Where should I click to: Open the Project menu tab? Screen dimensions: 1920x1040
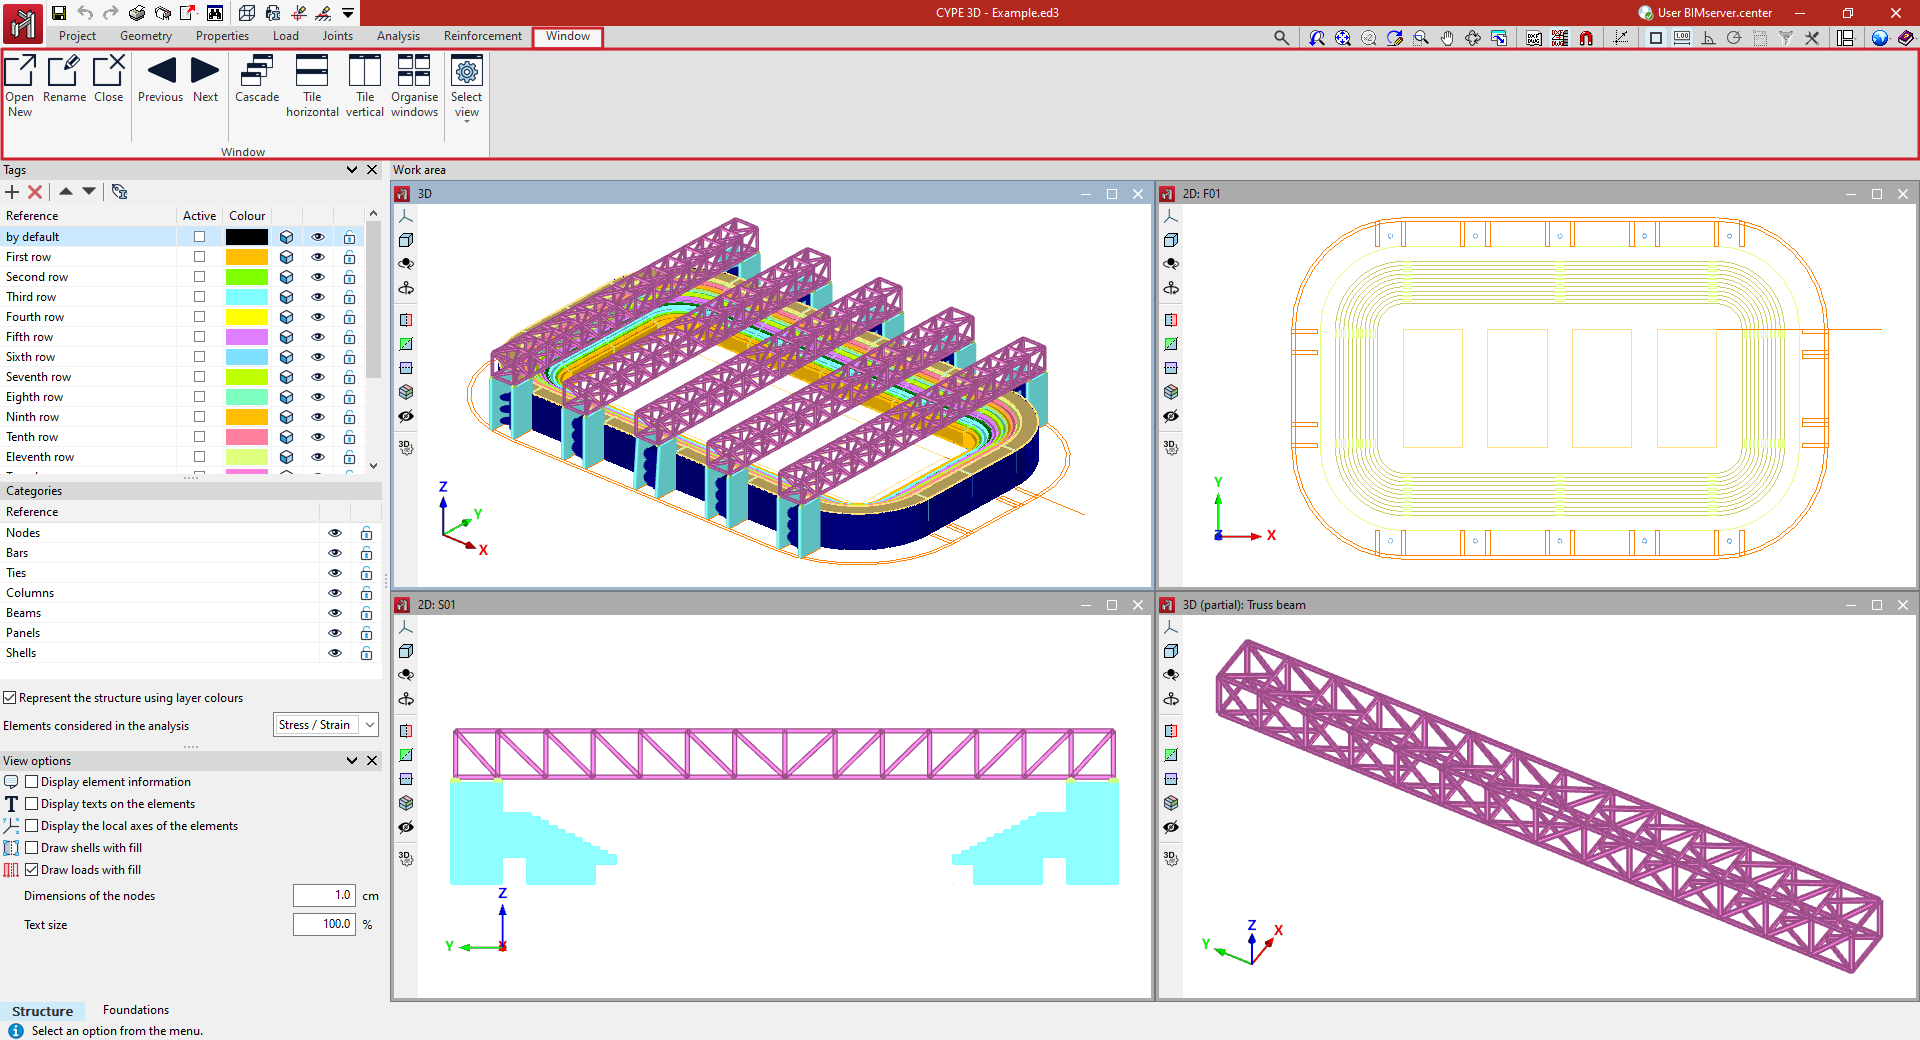(77, 36)
